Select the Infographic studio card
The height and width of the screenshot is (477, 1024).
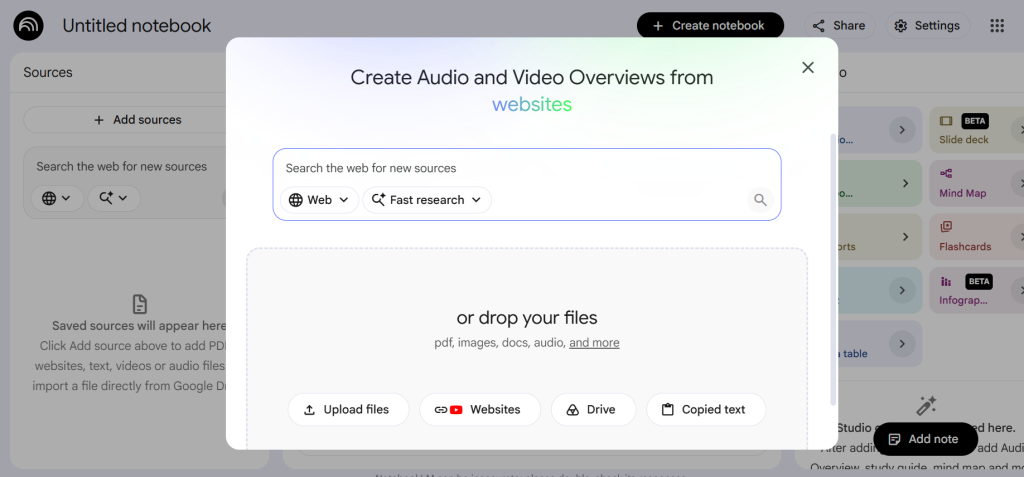click(976, 291)
